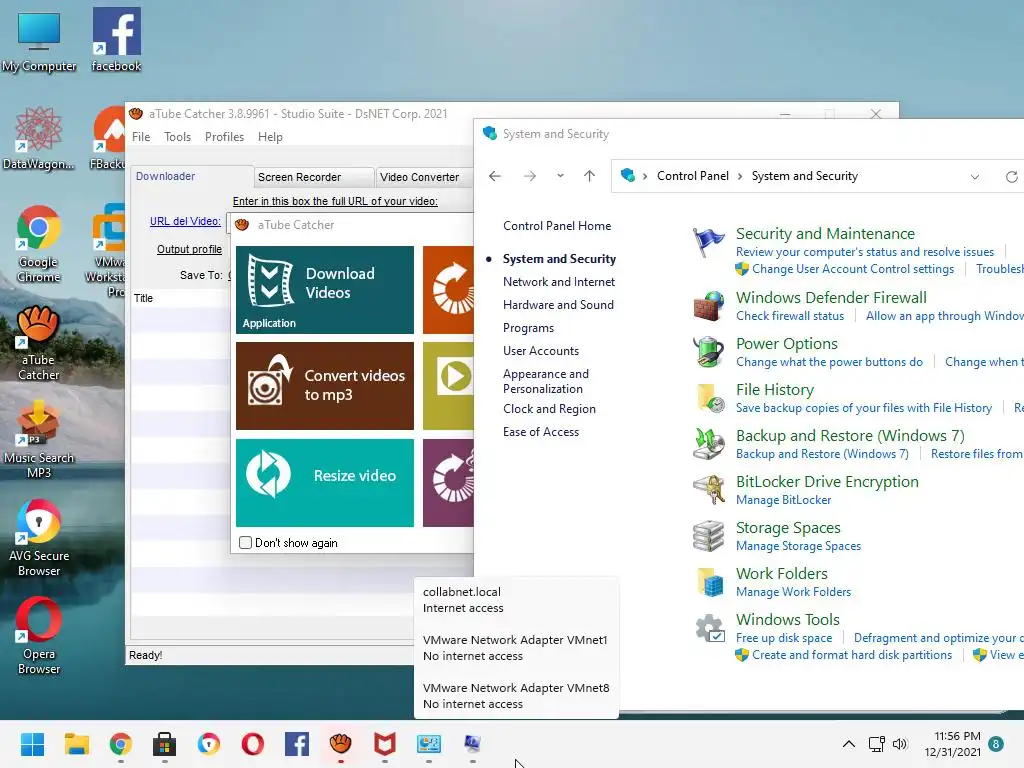Open the aTube Catcher desktop shortcut
1024x768 pixels.
[x=39, y=344]
